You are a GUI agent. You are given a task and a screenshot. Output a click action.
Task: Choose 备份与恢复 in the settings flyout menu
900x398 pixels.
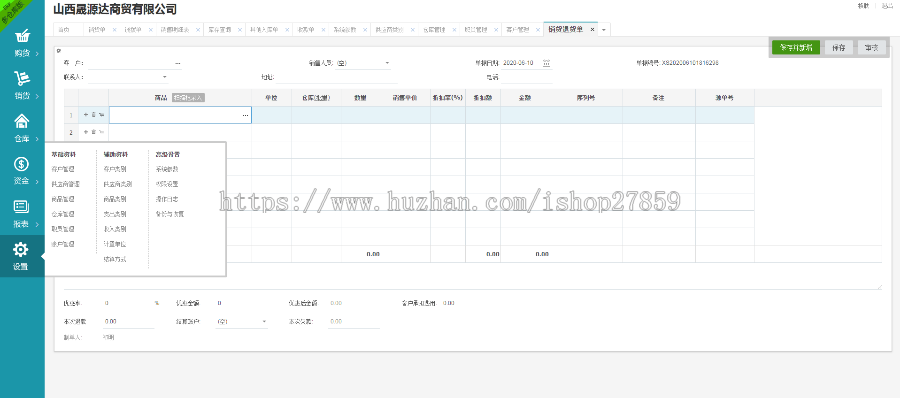170,214
